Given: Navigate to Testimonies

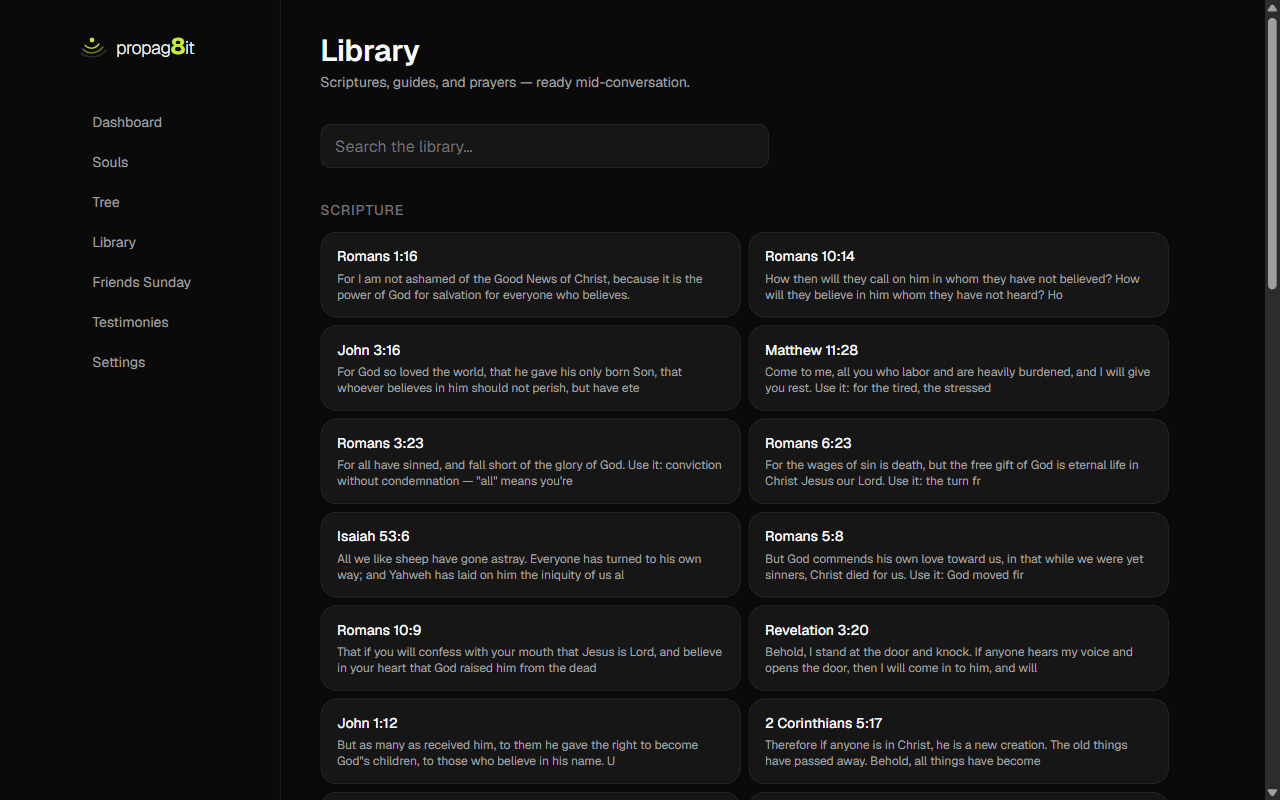Looking at the screenshot, I should pos(130,322).
